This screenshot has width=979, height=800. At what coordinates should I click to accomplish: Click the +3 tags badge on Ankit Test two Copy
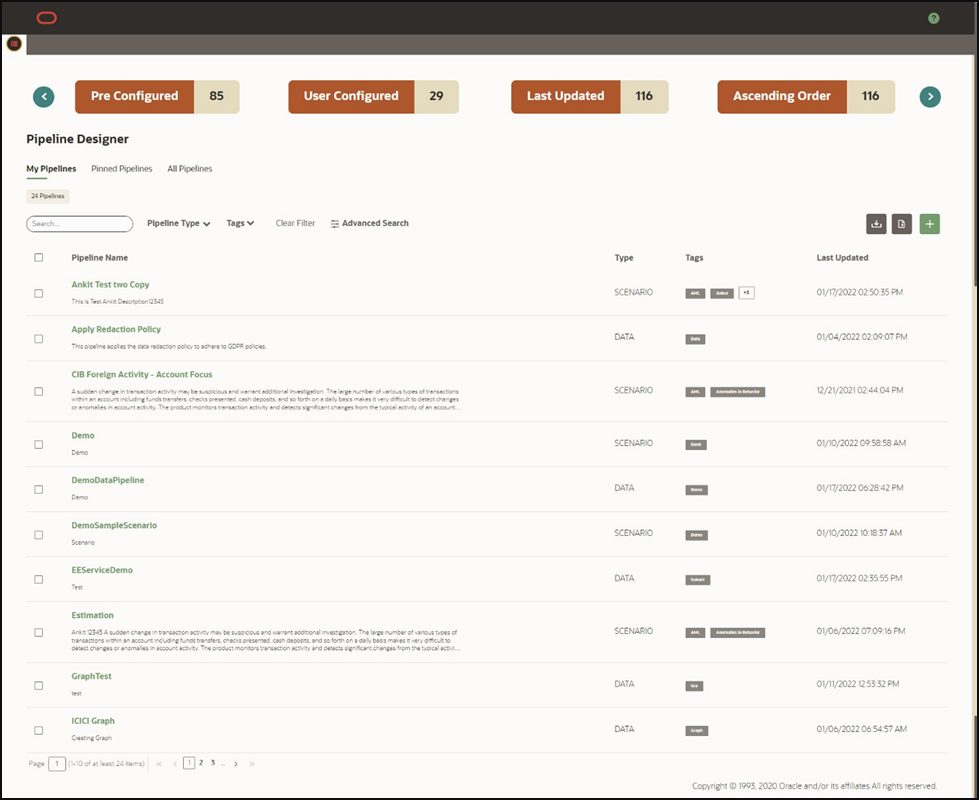pyautogui.click(x=746, y=293)
